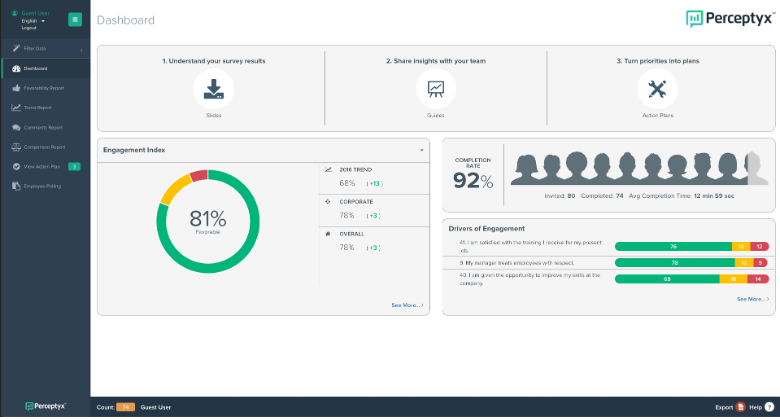
Task: Open the Comments Report menu item
Action: [45, 127]
